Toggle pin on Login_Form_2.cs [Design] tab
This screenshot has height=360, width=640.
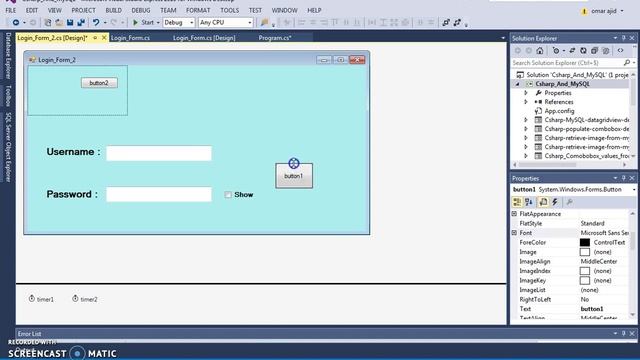point(95,38)
